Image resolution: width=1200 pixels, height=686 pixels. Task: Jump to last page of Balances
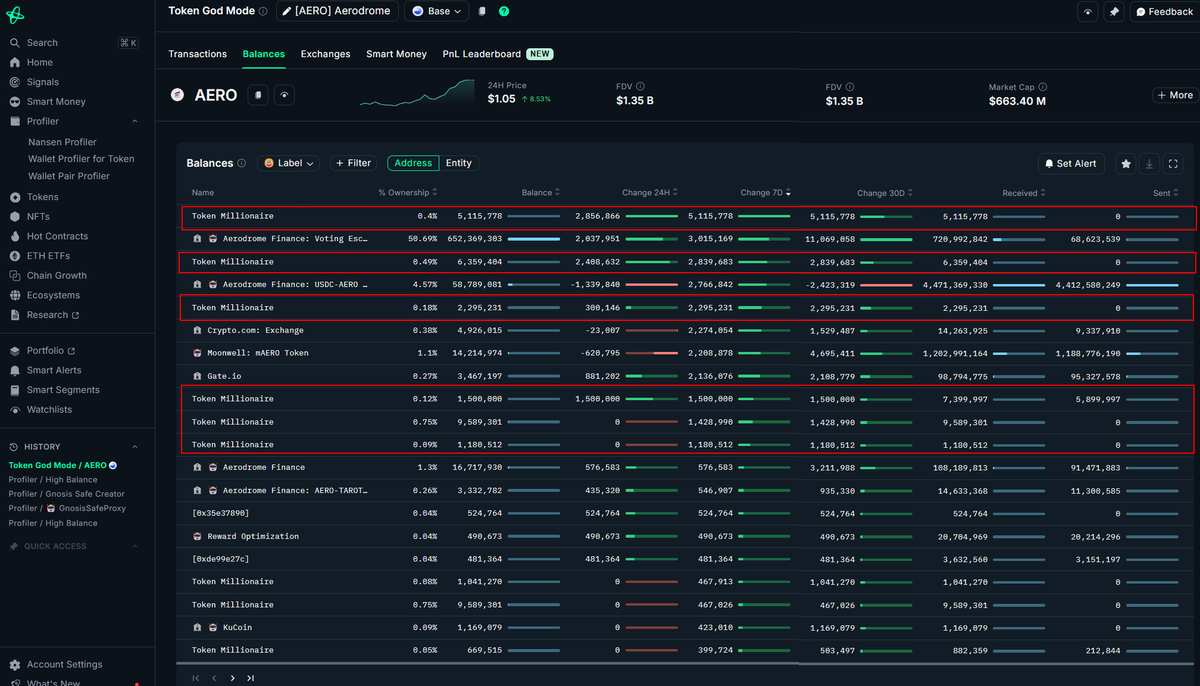click(x=251, y=678)
